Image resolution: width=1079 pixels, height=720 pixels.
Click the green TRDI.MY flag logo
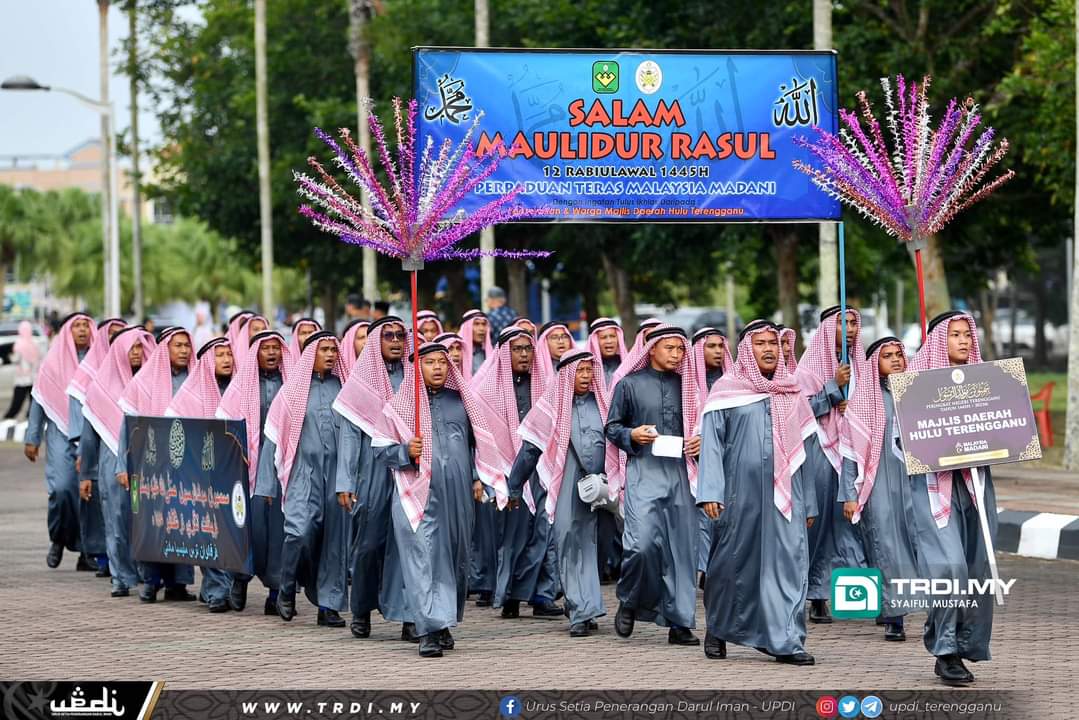856,593
